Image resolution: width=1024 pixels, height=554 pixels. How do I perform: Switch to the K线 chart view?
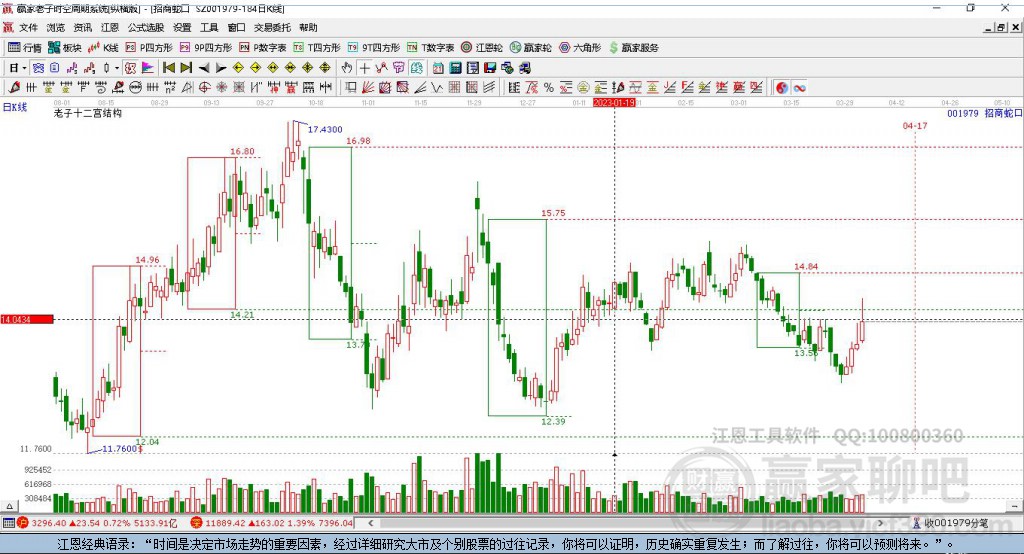tap(103, 48)
